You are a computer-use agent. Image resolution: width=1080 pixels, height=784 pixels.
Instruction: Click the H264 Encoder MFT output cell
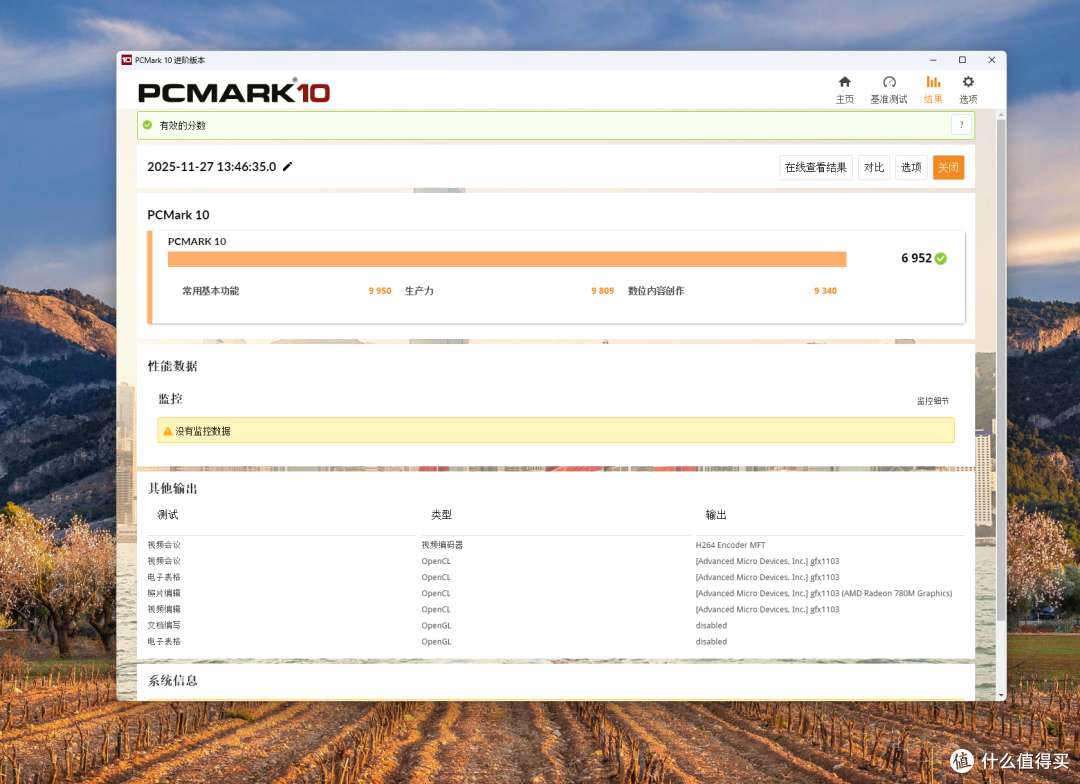pos(730,545)
